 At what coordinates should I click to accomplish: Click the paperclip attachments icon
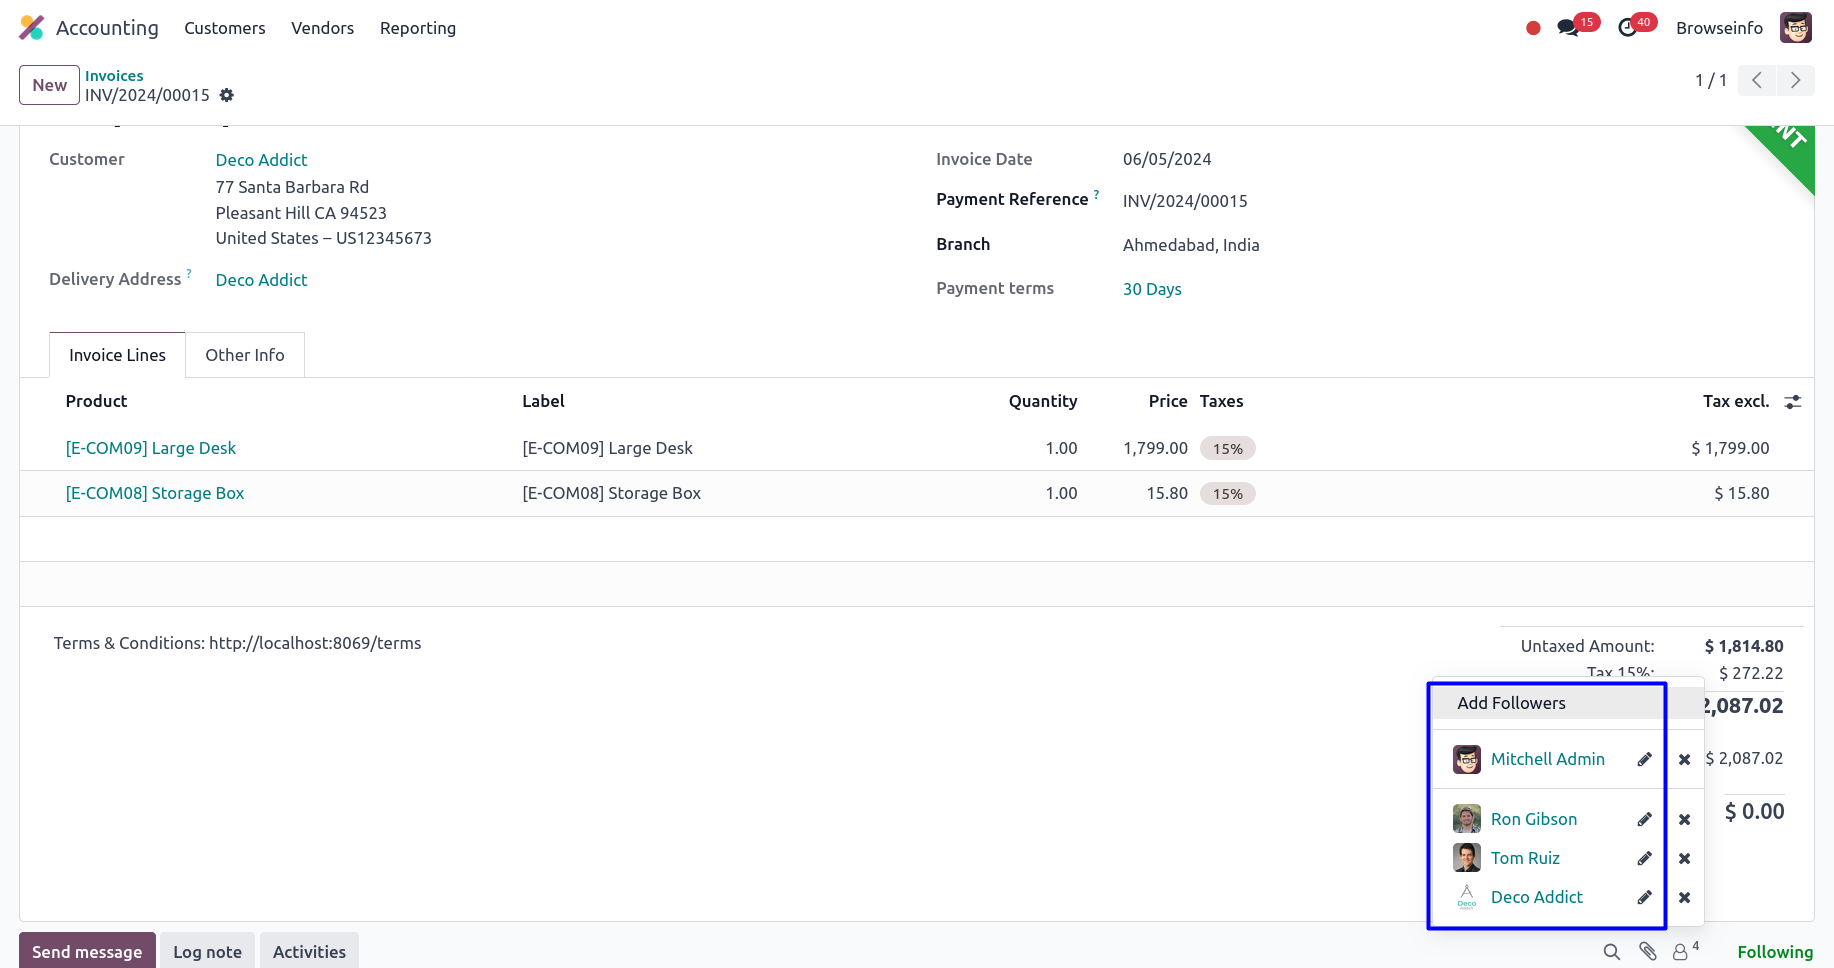click(x=1648, y=951)
